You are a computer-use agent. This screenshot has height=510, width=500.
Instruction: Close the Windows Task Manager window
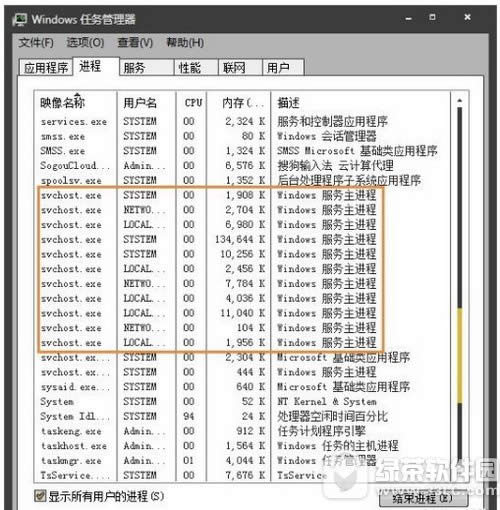467,17
